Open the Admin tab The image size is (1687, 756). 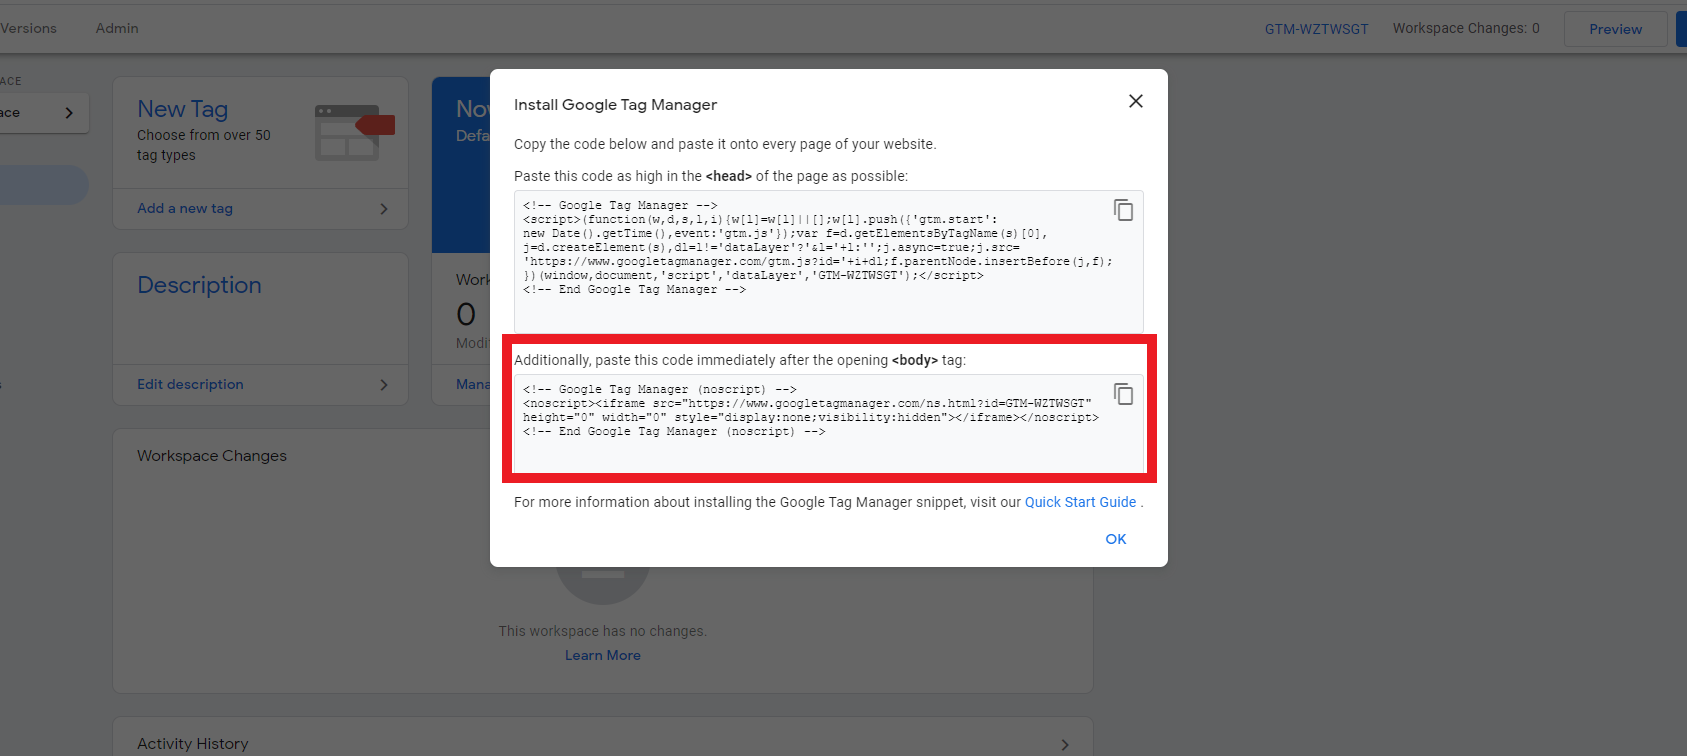[x=117, y=28]
